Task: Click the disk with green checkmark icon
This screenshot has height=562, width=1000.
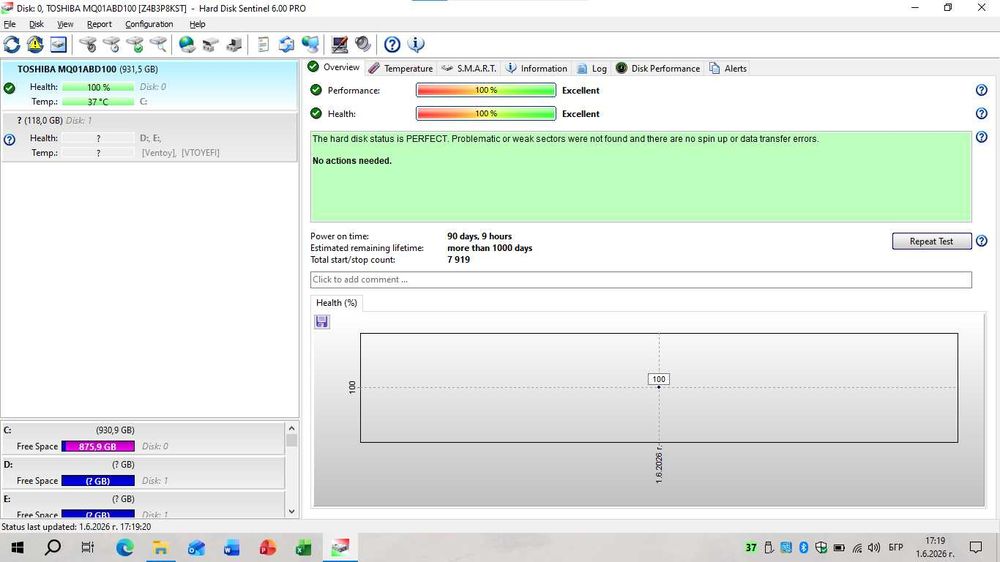Action: pyautogui.click(x=135, y=45)
